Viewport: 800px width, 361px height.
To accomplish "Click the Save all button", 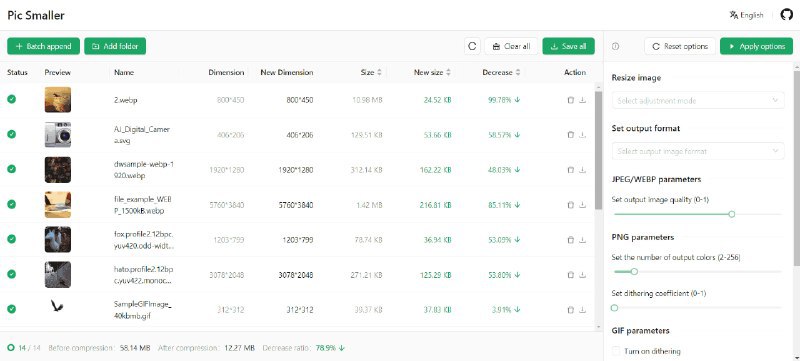I will click(568, 46).
